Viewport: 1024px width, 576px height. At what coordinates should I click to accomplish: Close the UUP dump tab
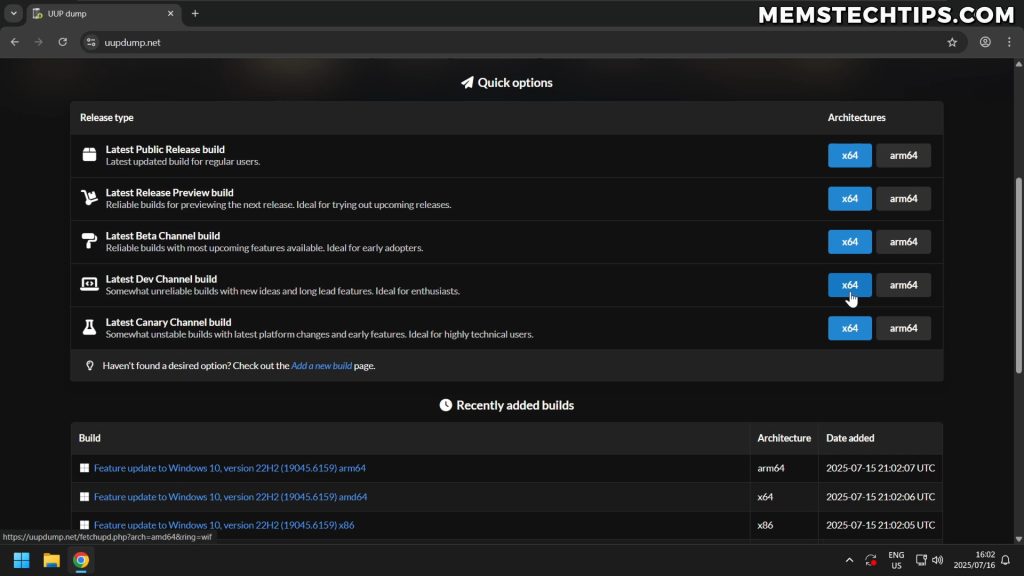[x=170, y=14]
